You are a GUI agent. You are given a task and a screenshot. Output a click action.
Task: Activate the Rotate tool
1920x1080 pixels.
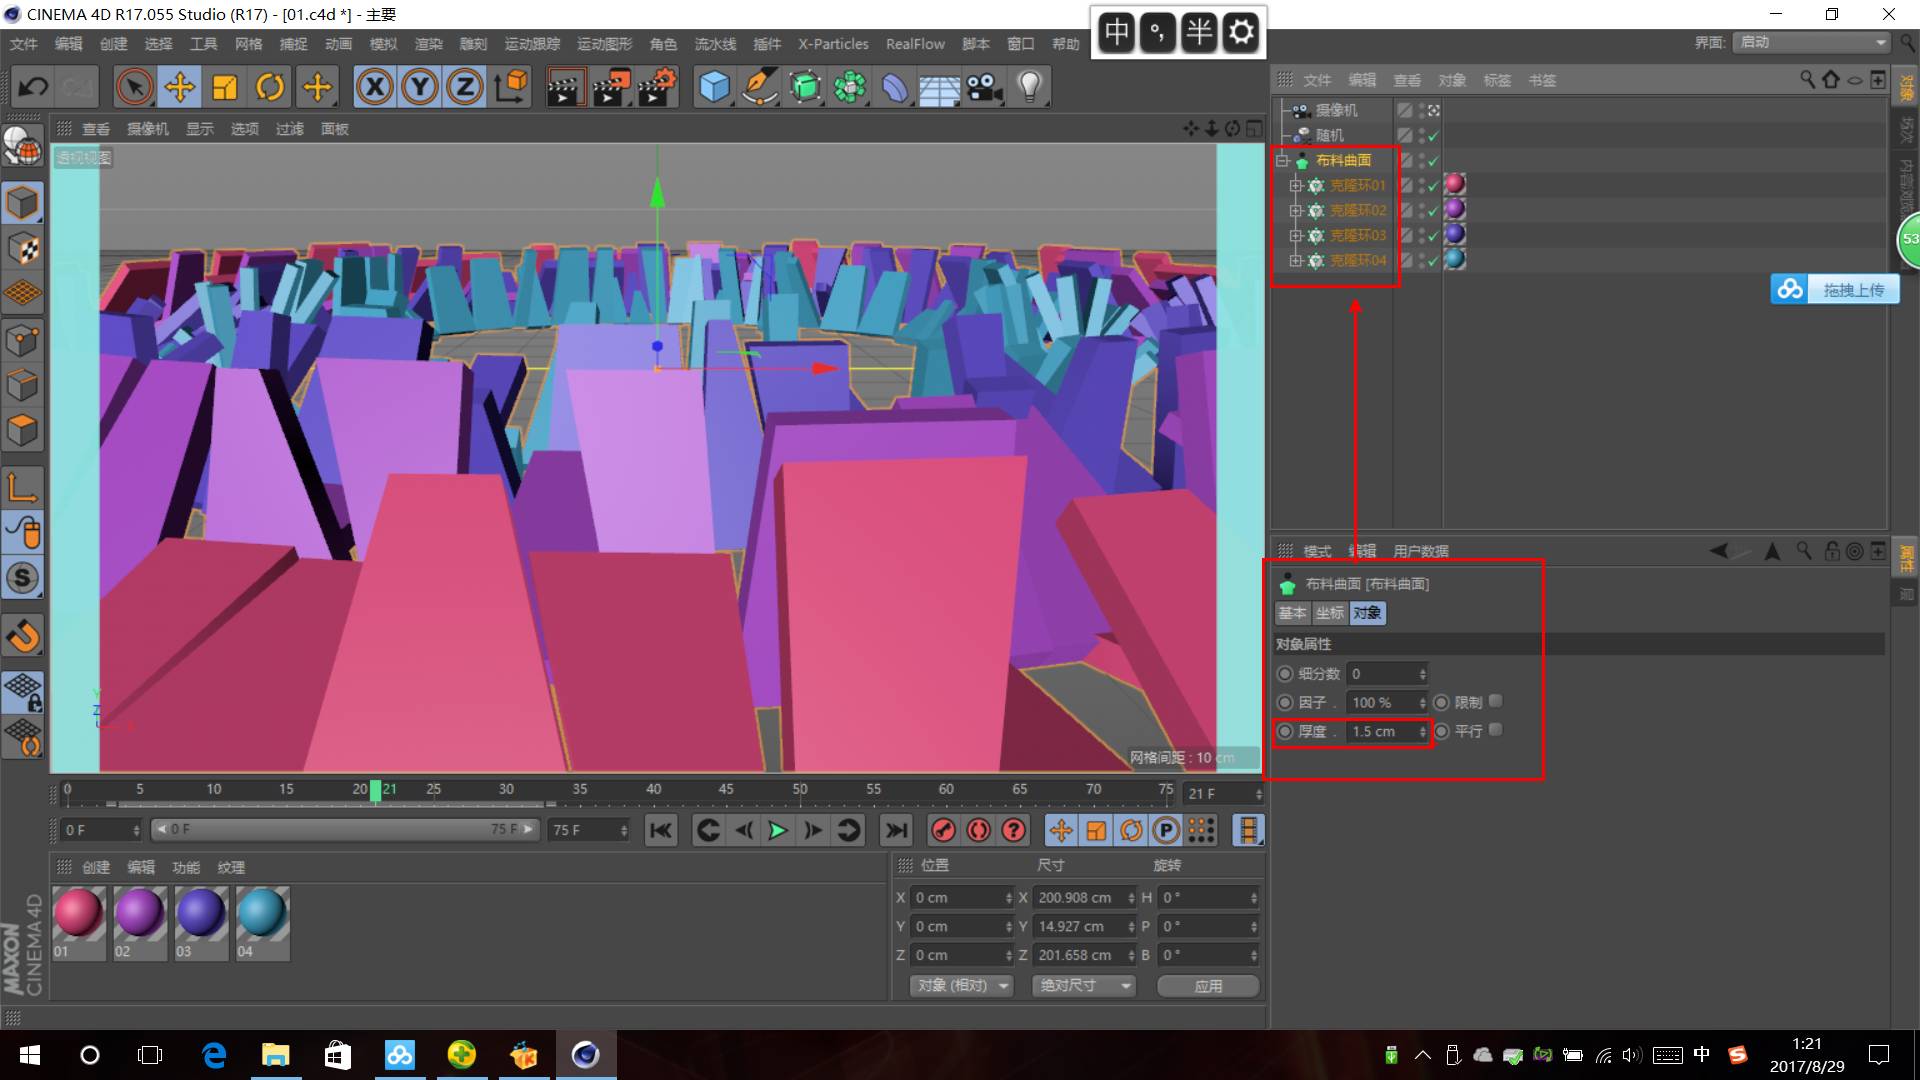pyautogui.click(x=270, y=87)
